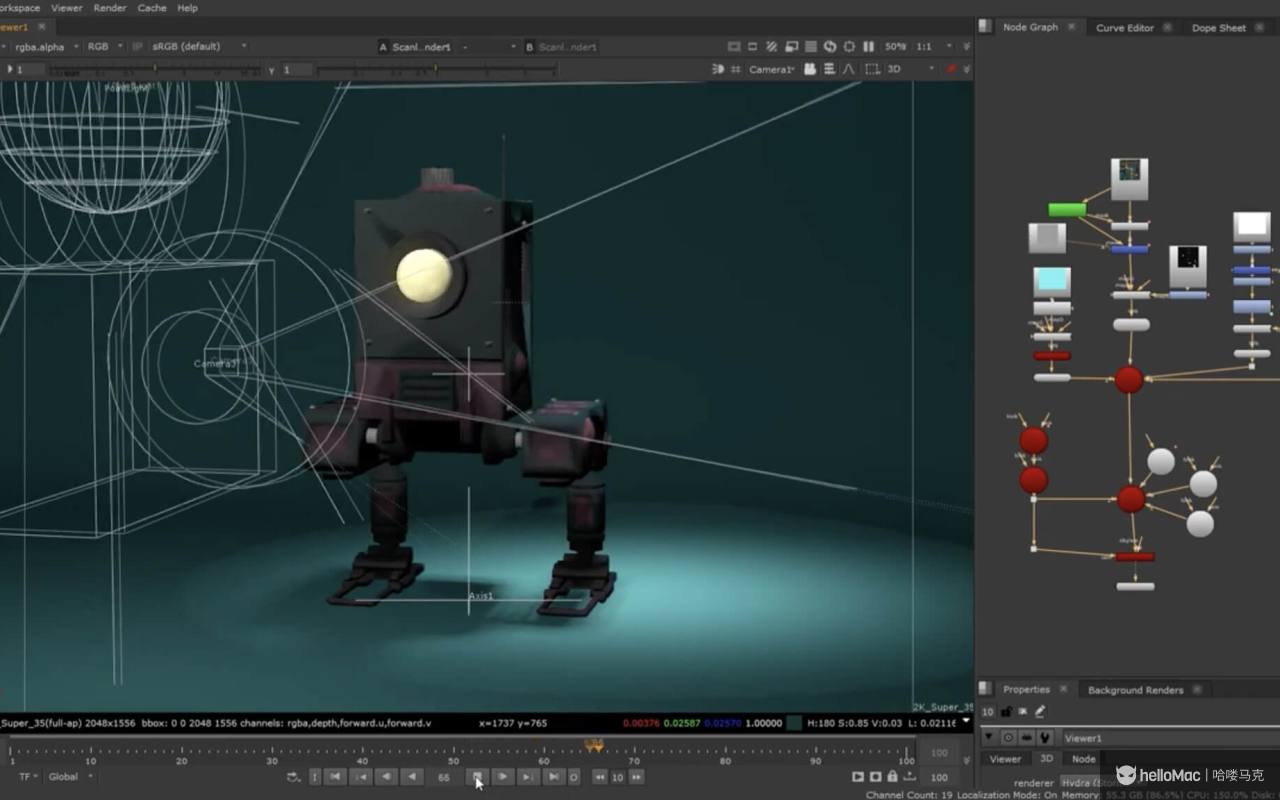
Task: Open the TF timeline display dropdown
Action: 28,776
